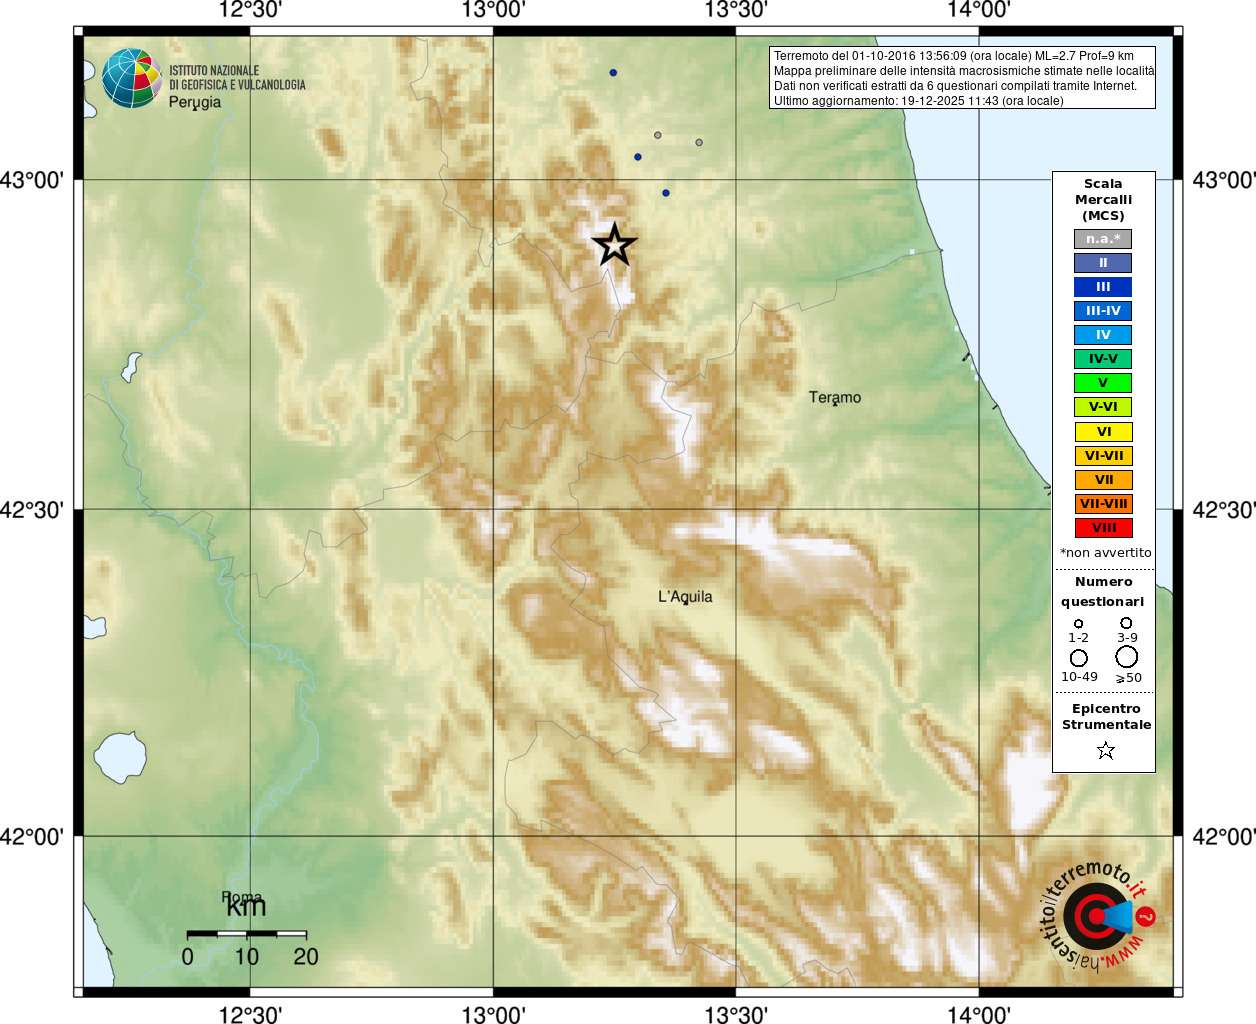Select the III-IV intensity legend swatch
Image resolution: width=1256 pixels, height=1024 pixels.
1103,311
